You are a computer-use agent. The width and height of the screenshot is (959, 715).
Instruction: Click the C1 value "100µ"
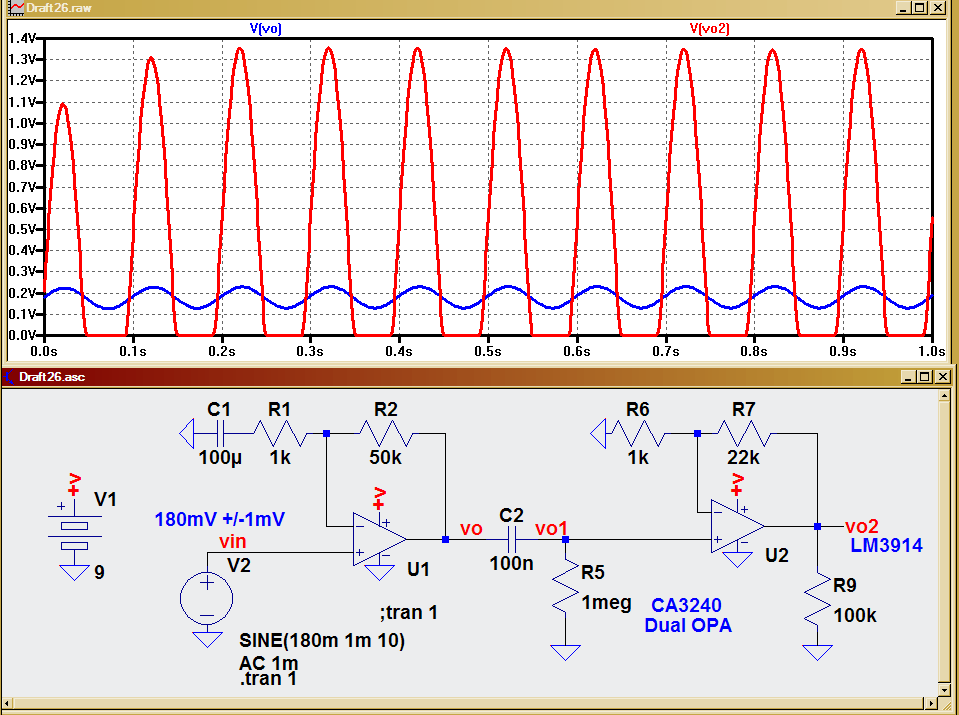click(220, 457)
